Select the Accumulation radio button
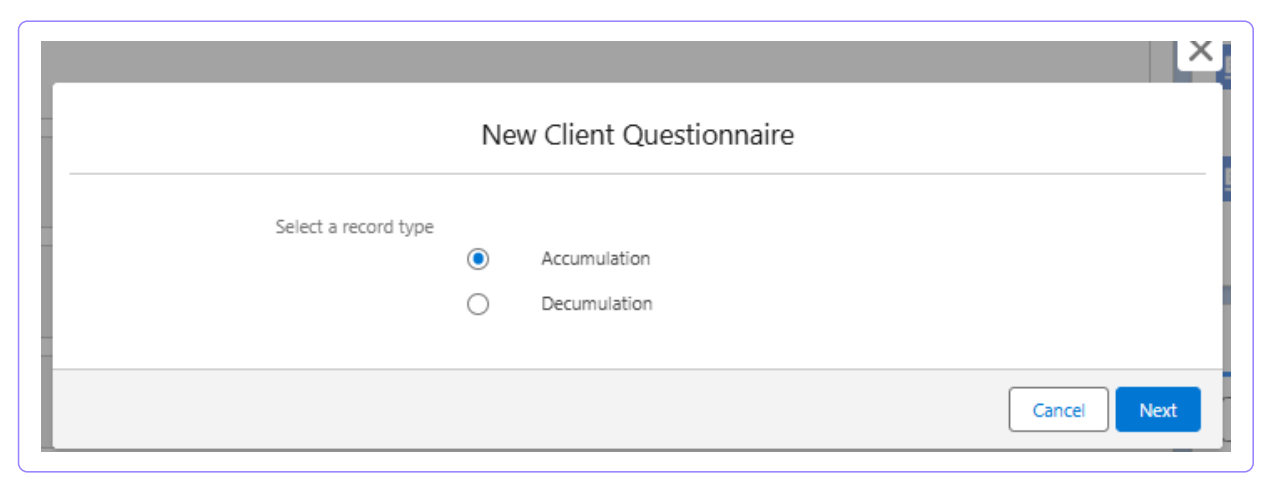The width and height of the screenshot is (1266, 487). (x=478, y=259)
